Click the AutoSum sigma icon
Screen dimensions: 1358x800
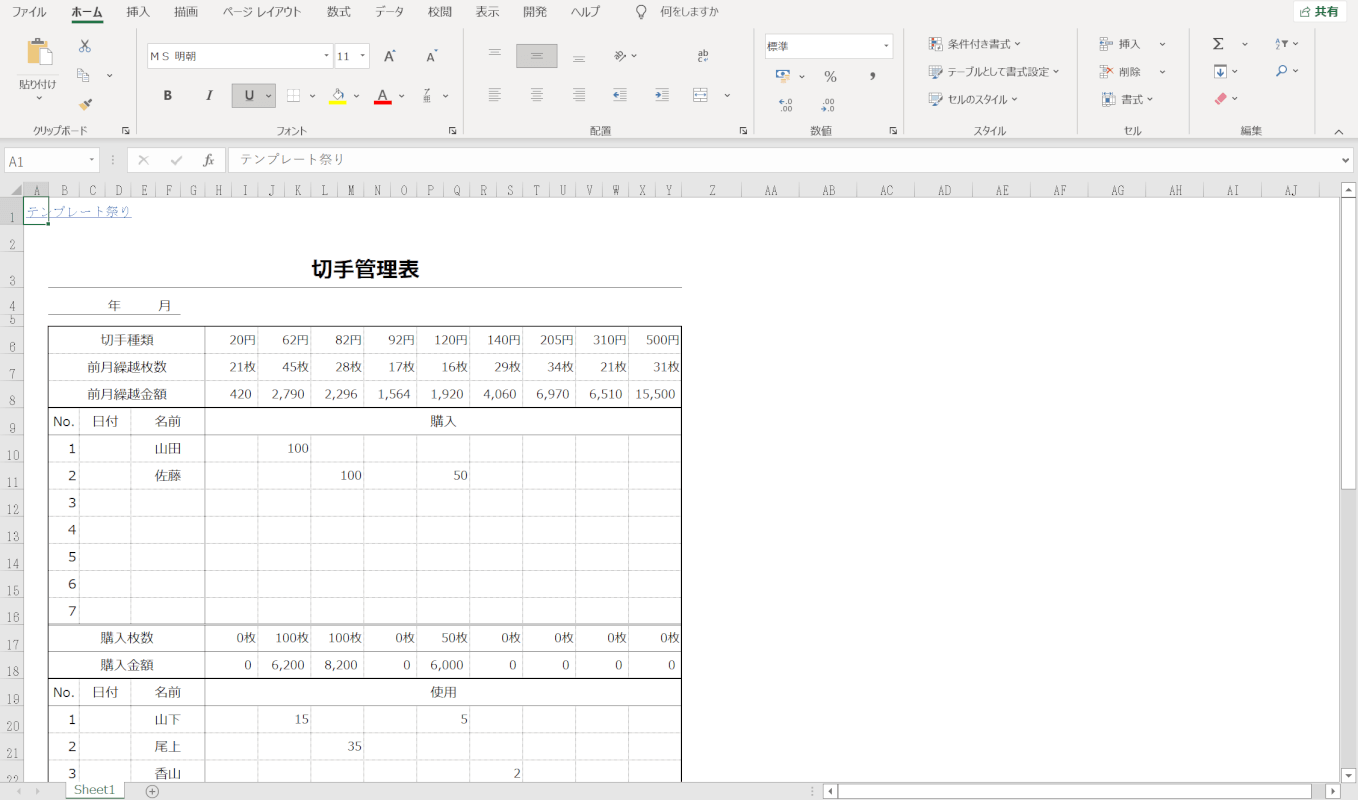point(1218,44)
